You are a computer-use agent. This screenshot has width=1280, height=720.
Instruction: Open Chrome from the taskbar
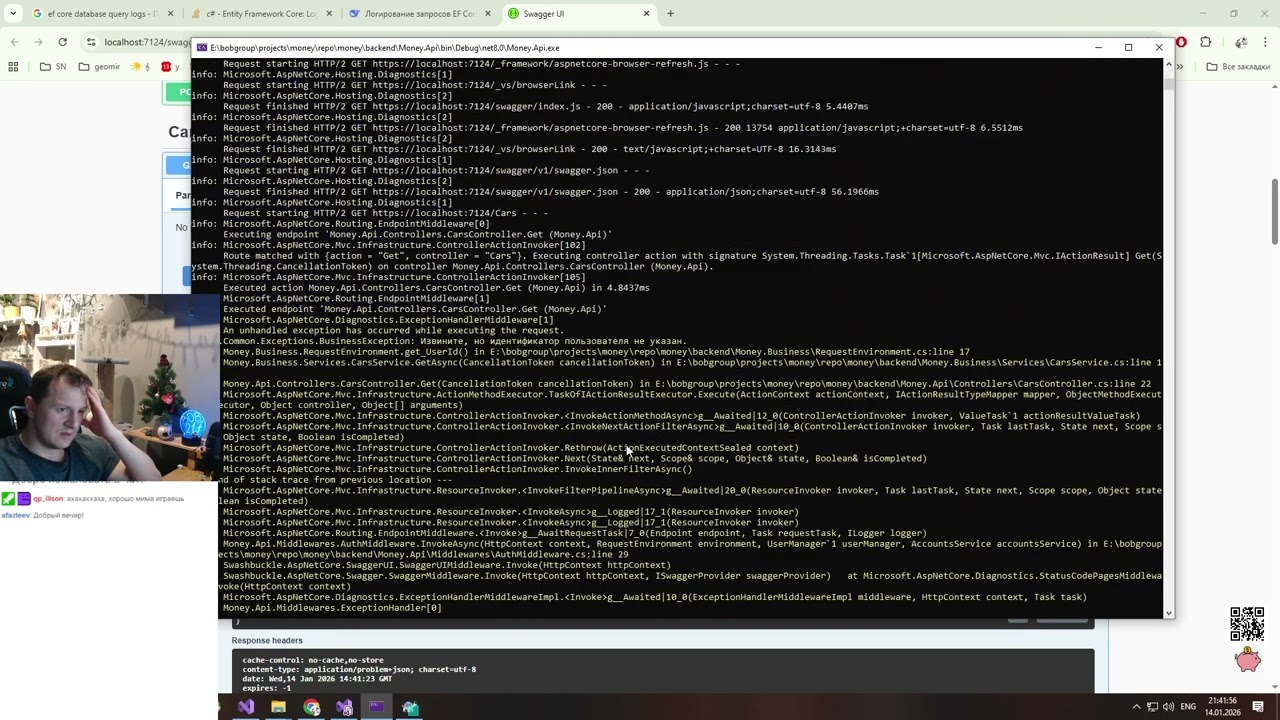pyautogui.click(x=312, y=707)
